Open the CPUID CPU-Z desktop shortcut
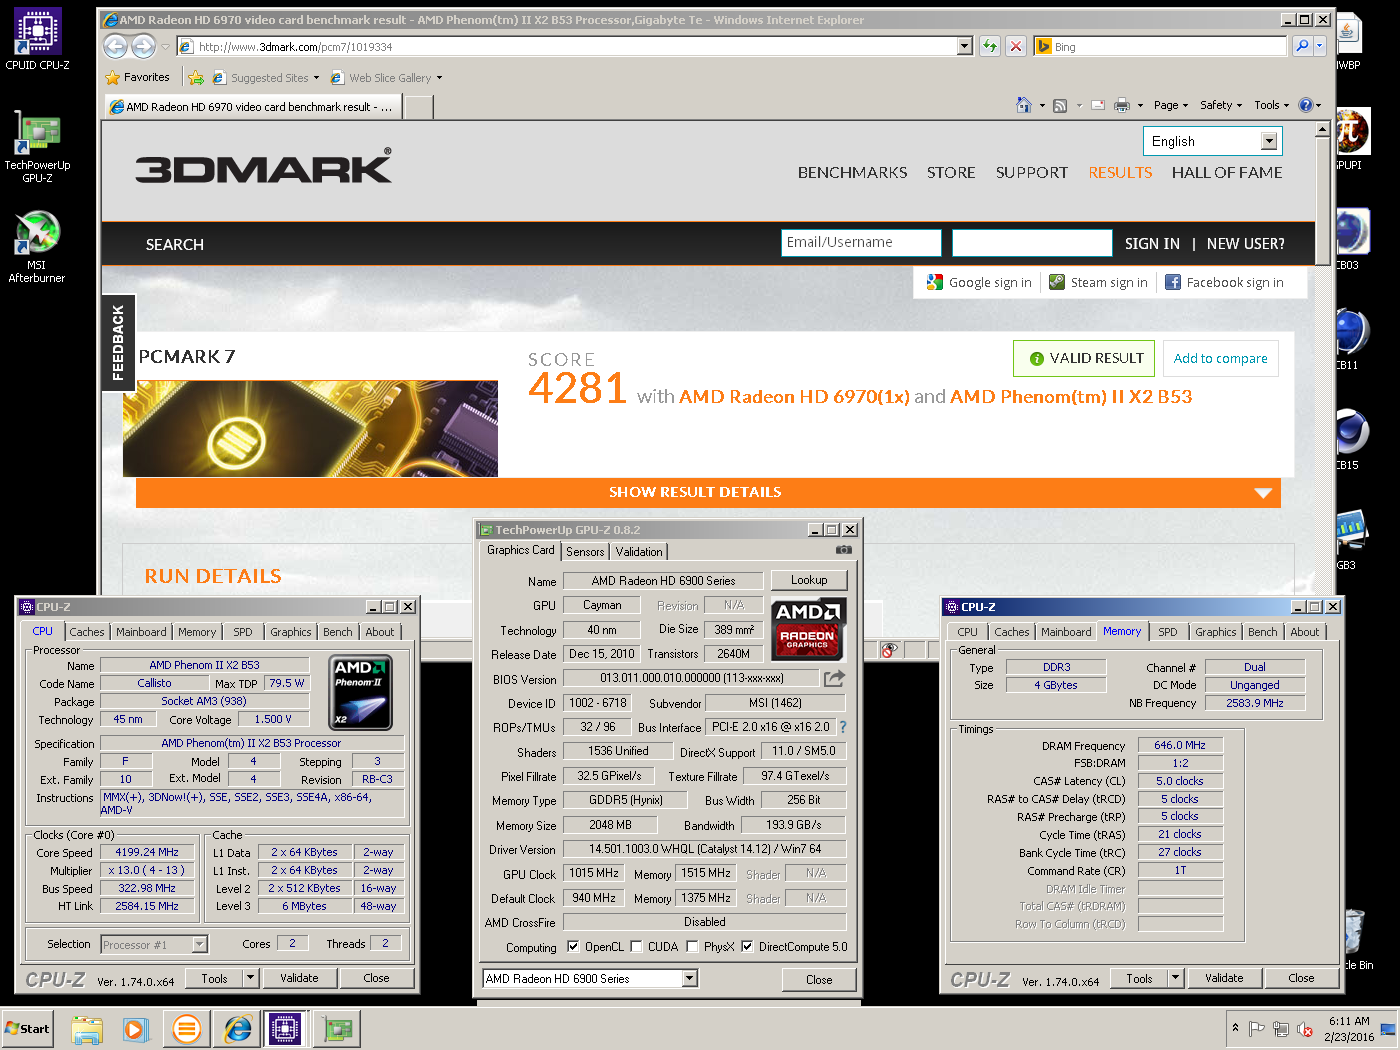1400x1050 pixels. 37,40
